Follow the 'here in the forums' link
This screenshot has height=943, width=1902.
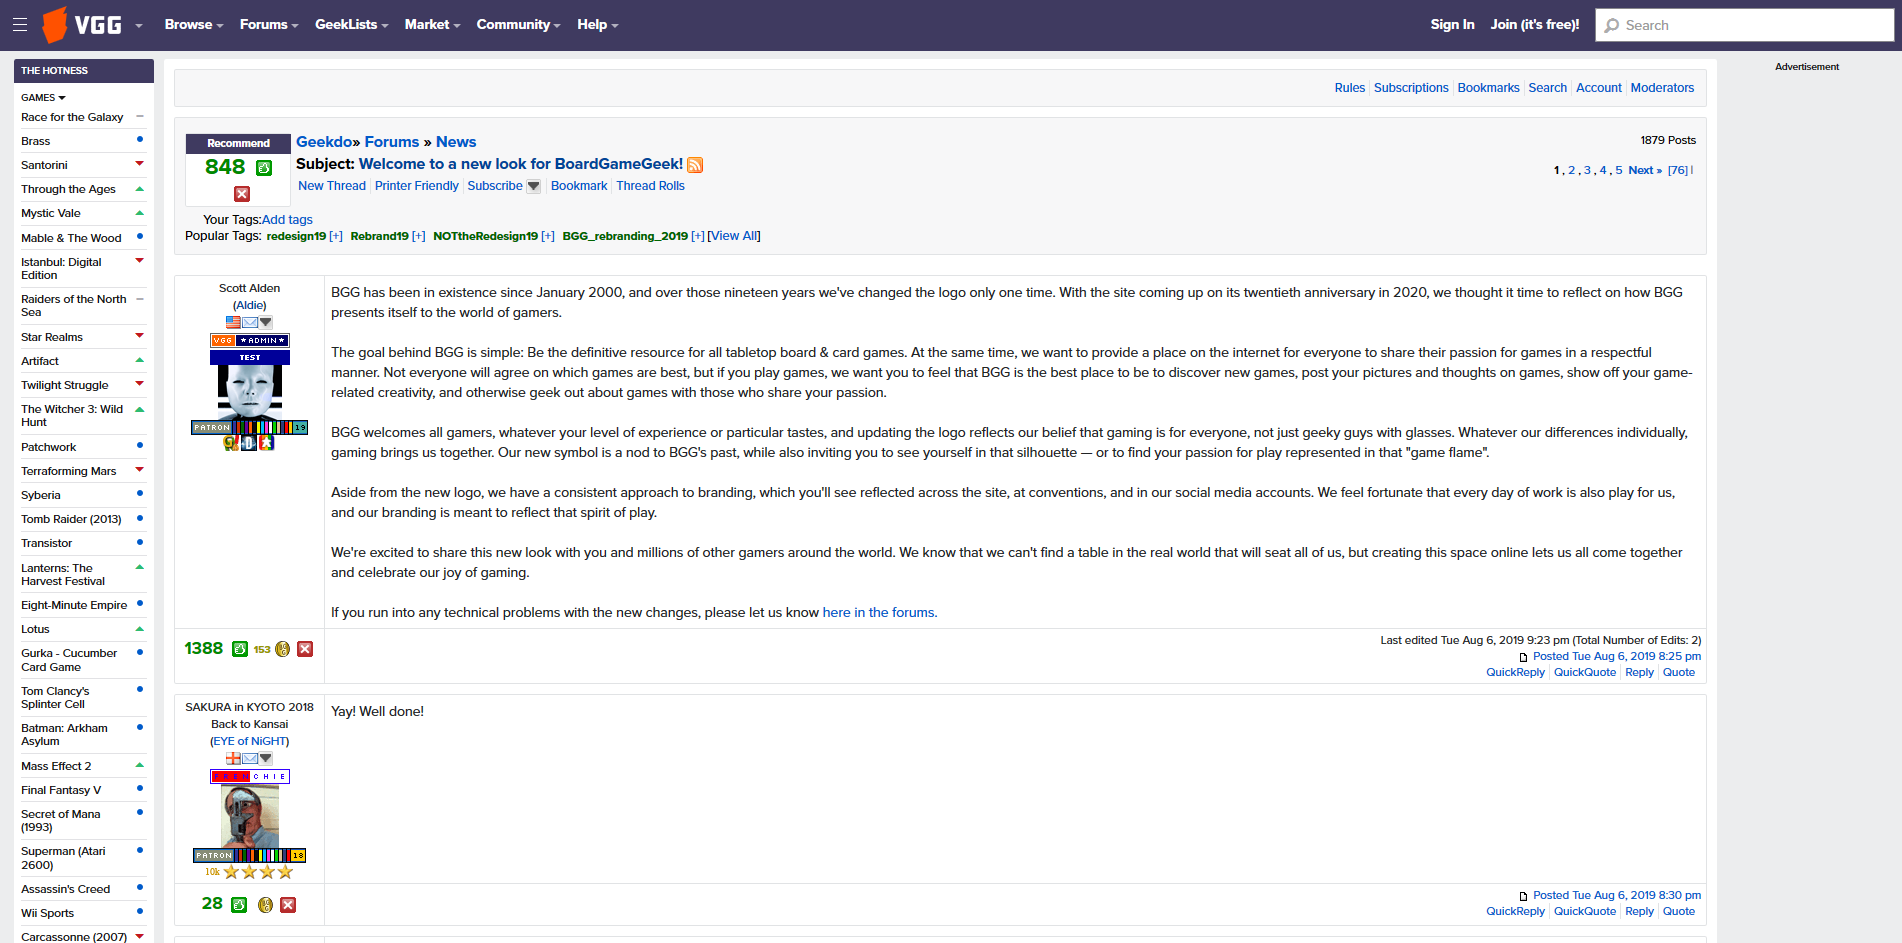pyautogui.click(x=880, y=613)
